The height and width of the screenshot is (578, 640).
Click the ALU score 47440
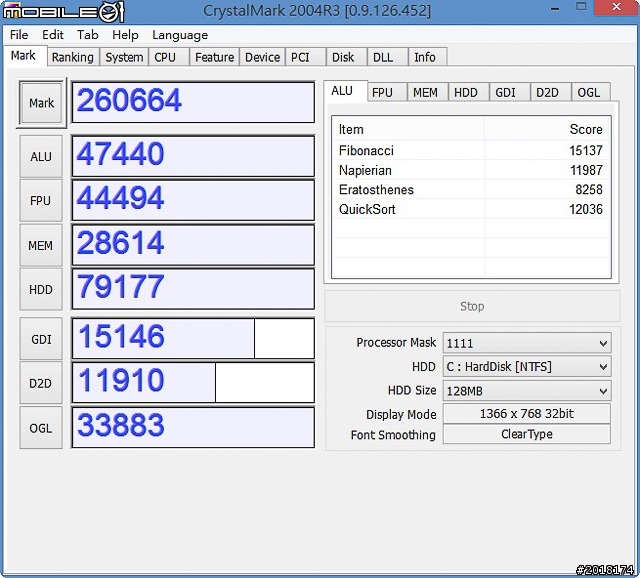pos(193,156)
